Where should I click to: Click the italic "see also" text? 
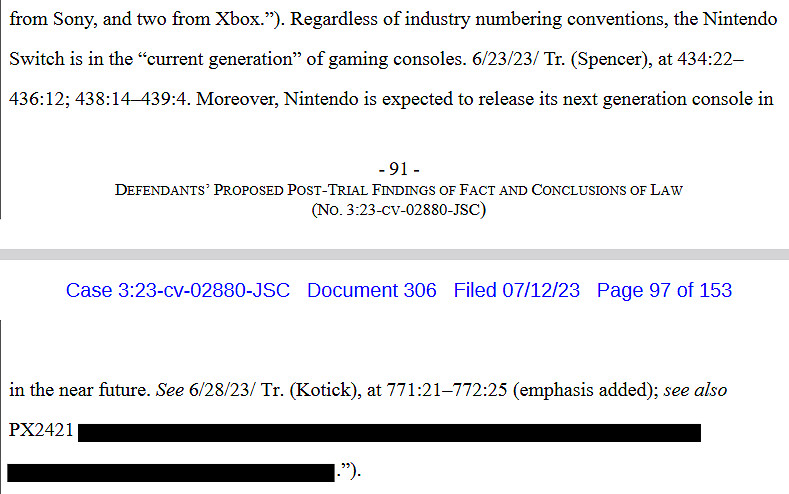[x=696, y=390]
